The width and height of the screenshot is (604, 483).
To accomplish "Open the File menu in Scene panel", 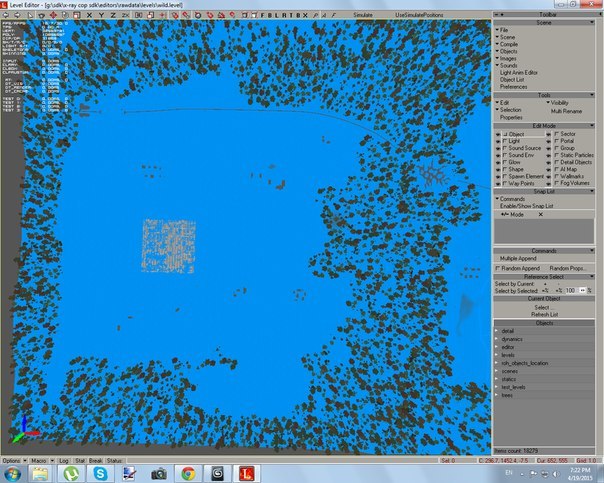I will (502, 30).
